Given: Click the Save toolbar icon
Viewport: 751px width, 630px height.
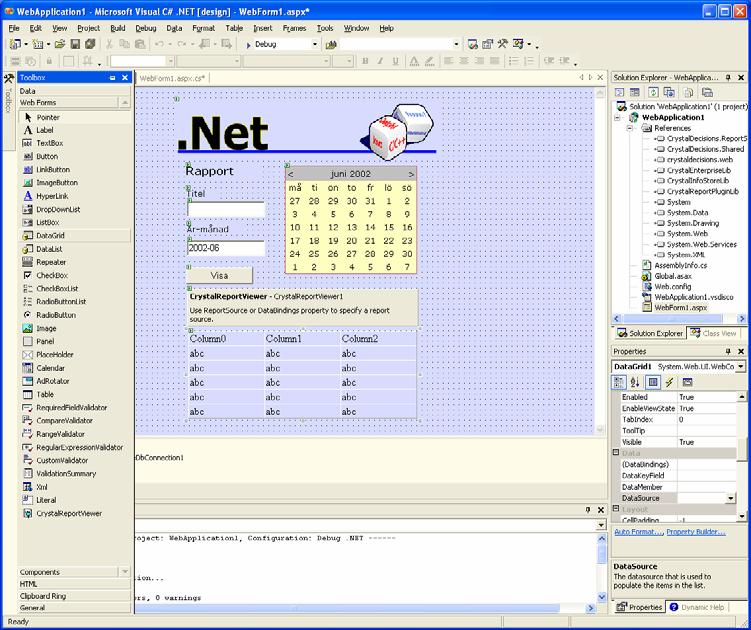Looking at the screenshot, I should coord(75,45).
